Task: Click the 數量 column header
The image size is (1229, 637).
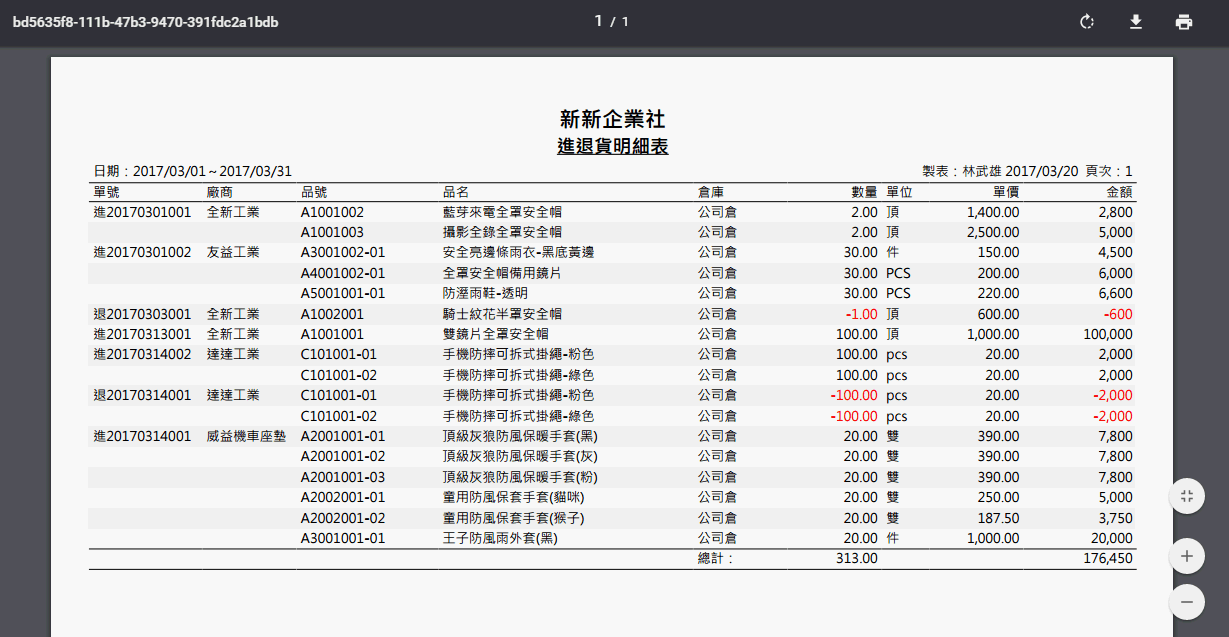Action: click(x=864, y=191)
